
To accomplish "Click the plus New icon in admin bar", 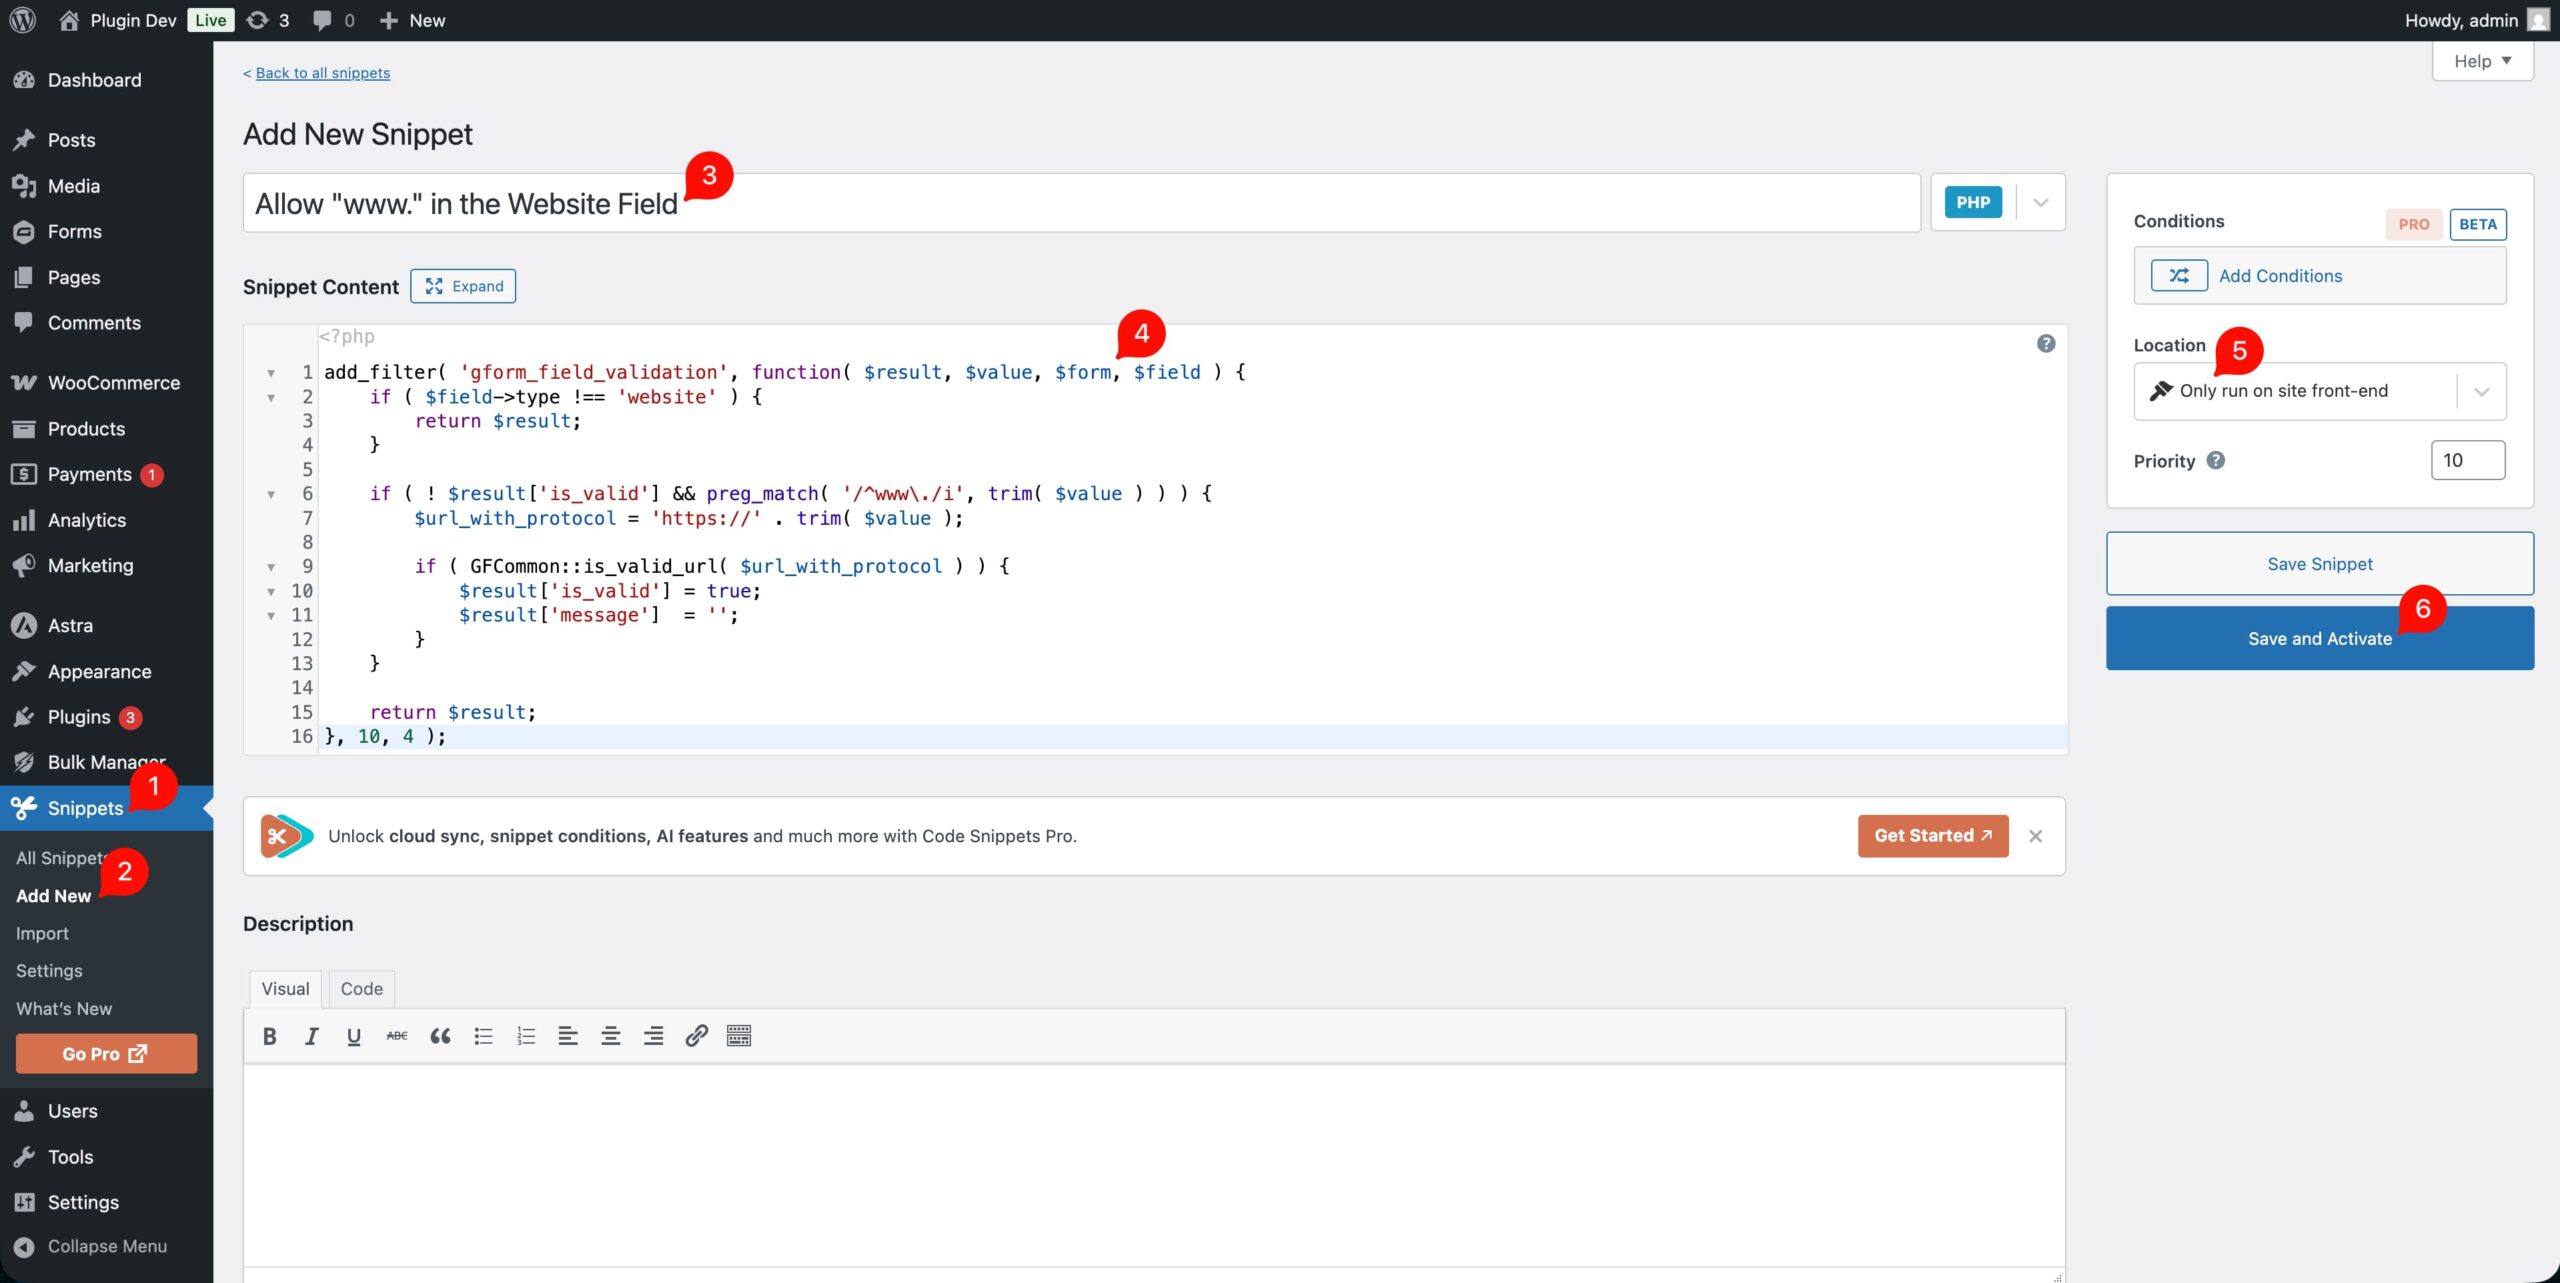I will [x=389, y=20].
